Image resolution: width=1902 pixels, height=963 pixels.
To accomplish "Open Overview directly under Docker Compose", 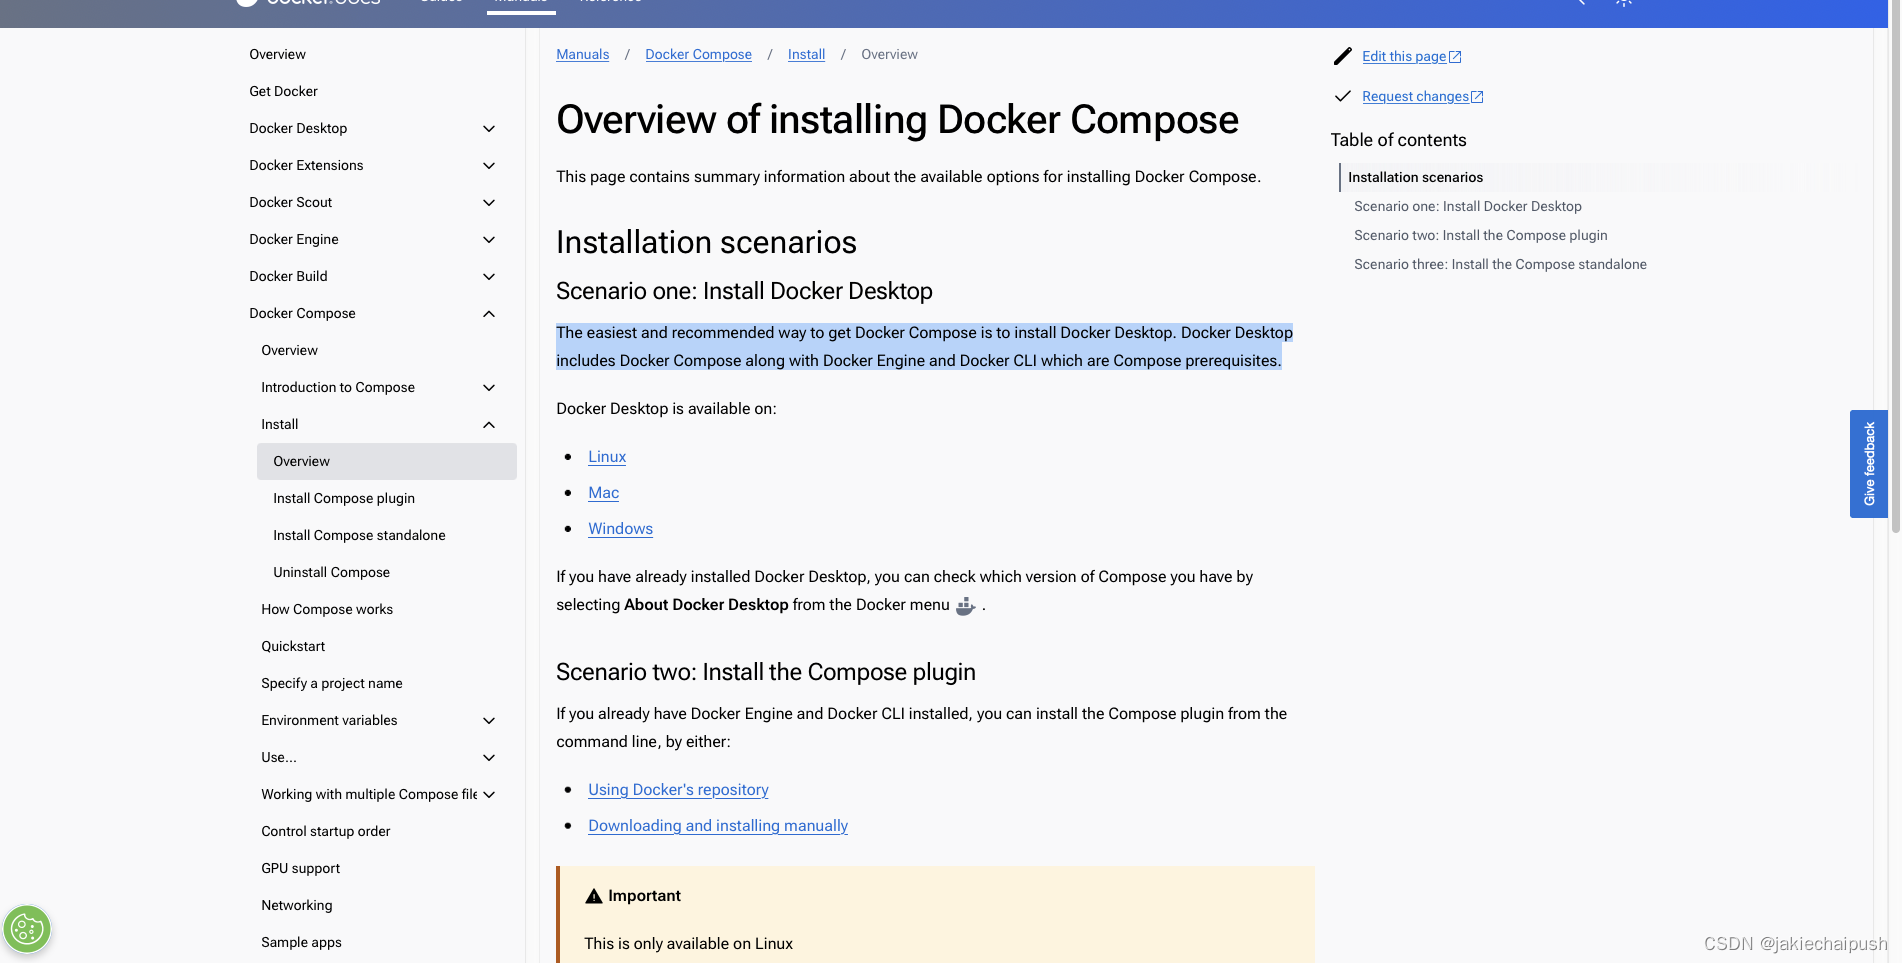I will 289,350.
